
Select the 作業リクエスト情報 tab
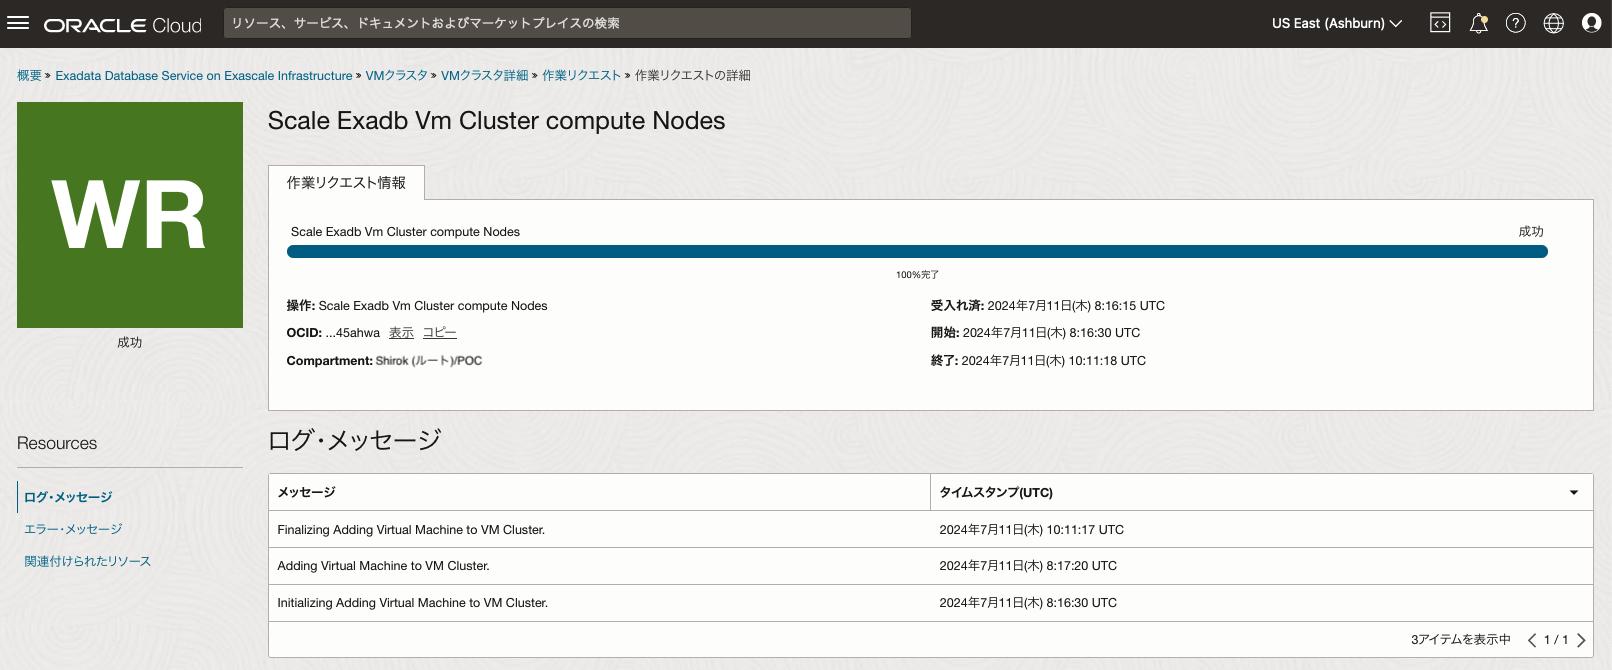coord(346,183)
